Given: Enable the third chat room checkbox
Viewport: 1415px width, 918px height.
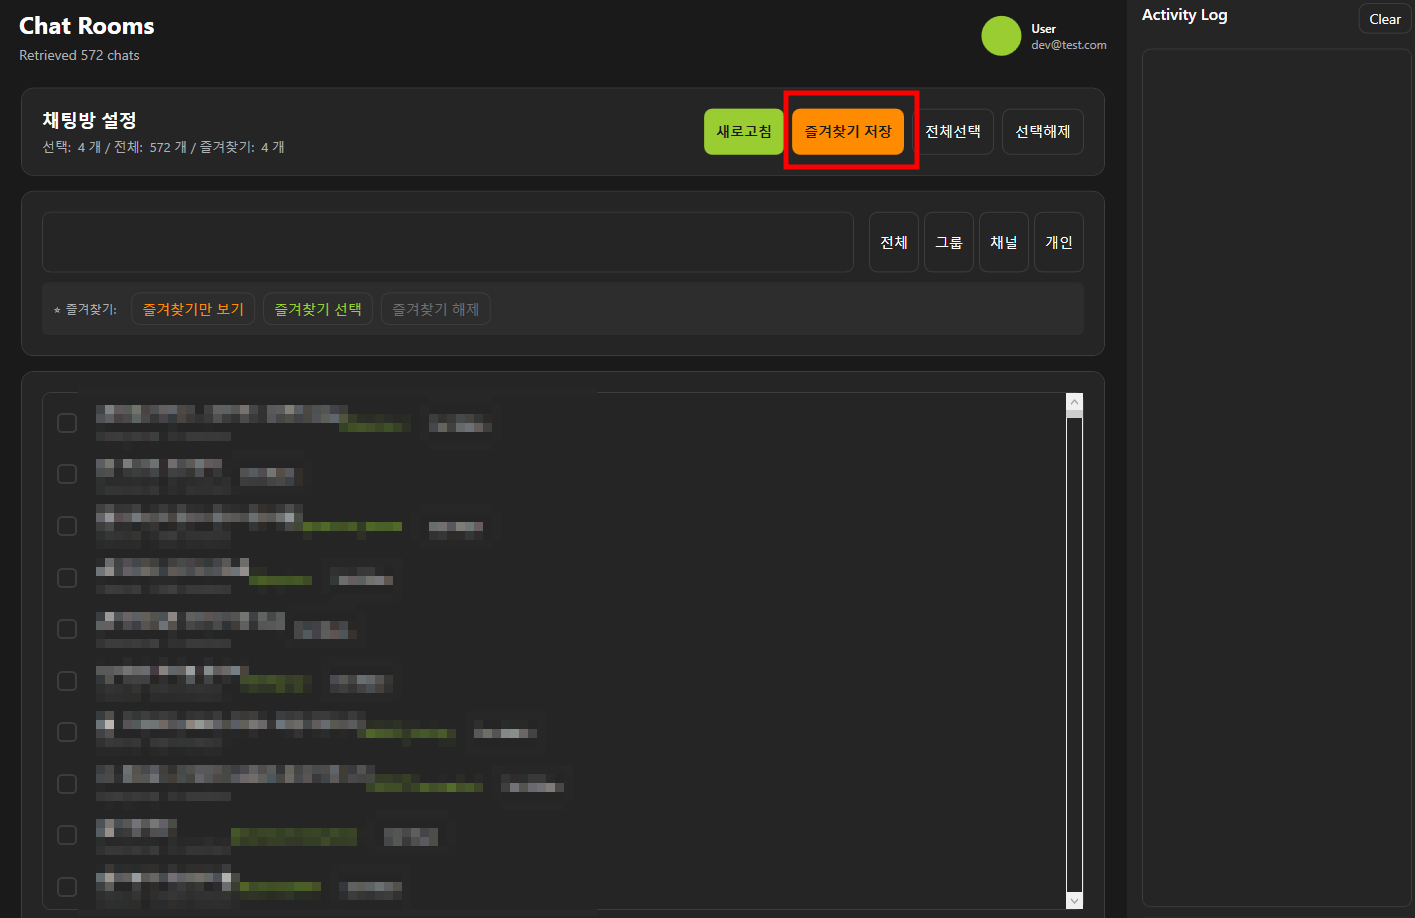Looking at the screenshot, I should 67,526.
